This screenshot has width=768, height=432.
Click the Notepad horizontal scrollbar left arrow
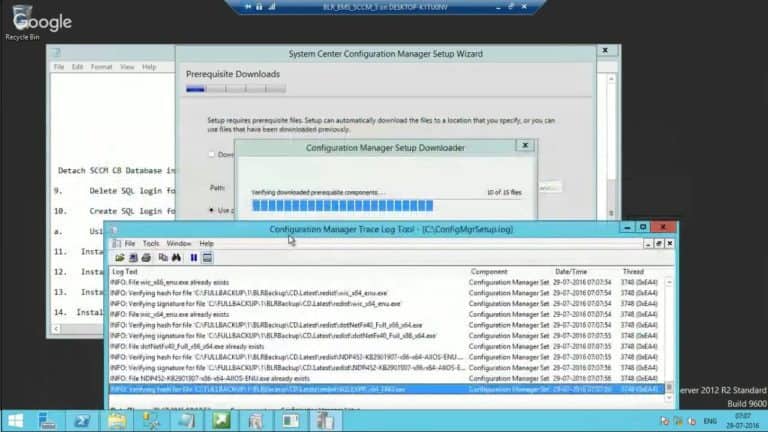pyautogui.click(x=56, y=329)
